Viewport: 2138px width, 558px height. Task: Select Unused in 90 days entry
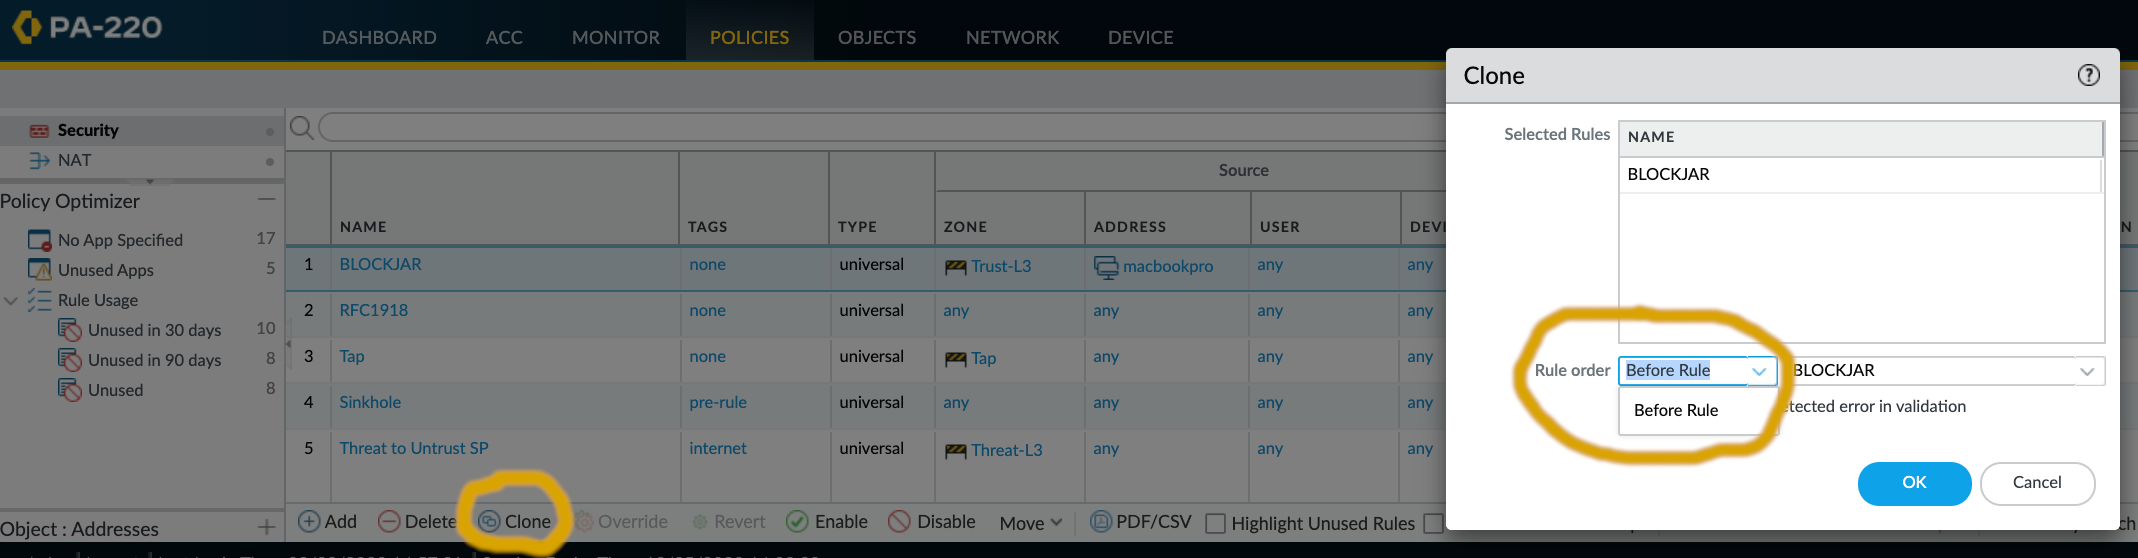pos(154,360)
